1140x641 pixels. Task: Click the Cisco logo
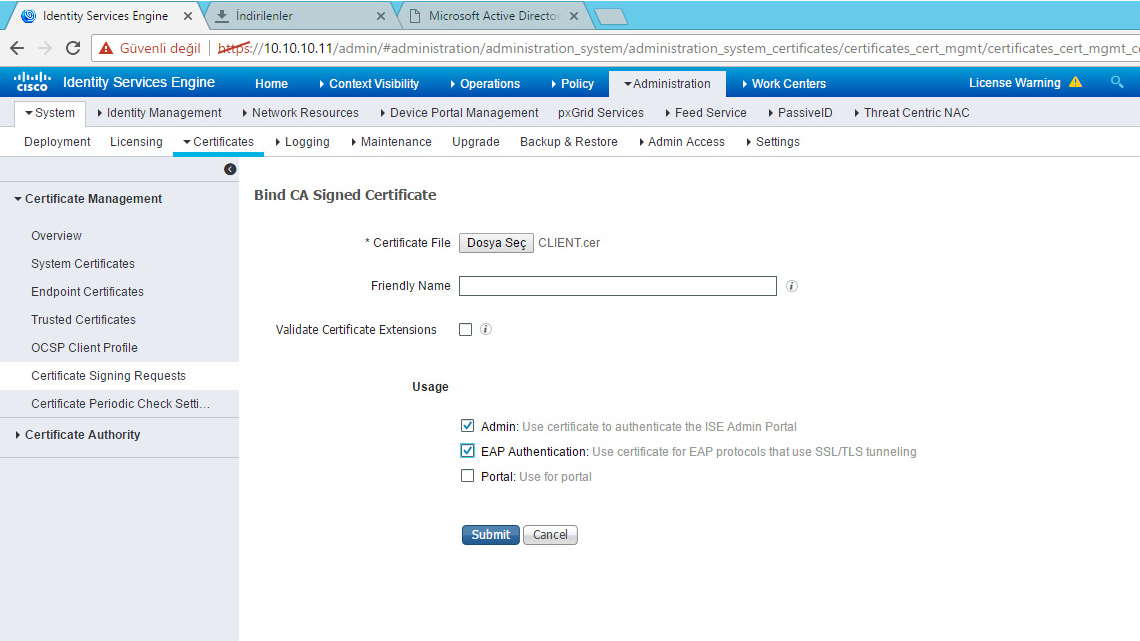[32, 82]
